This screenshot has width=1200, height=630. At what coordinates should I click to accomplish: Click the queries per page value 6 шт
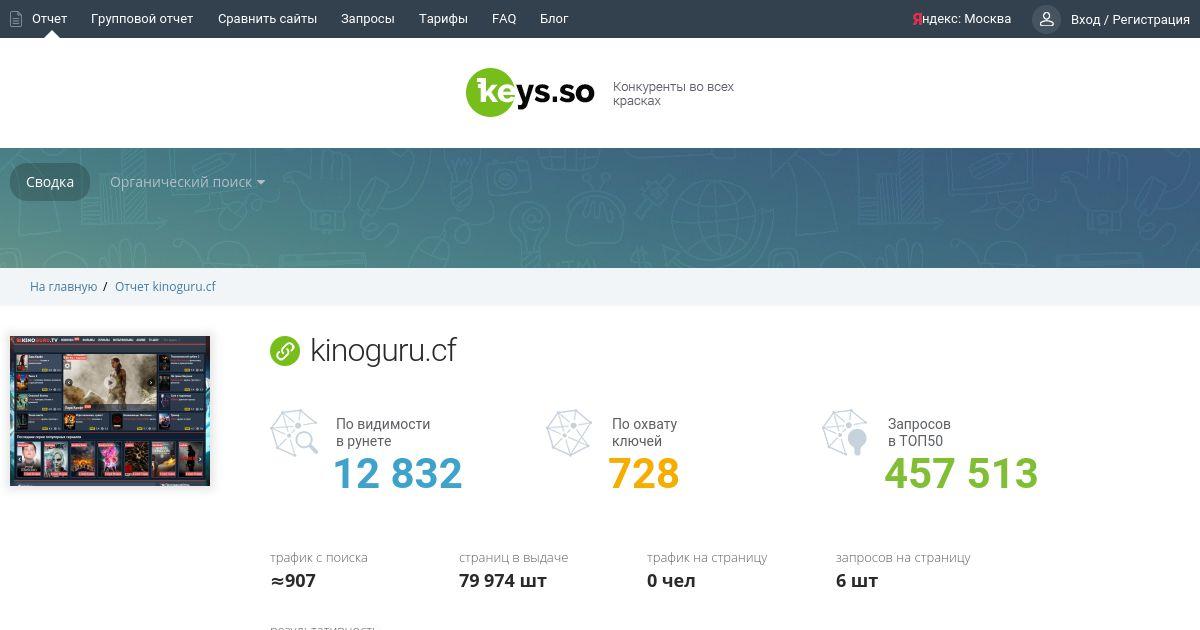click(x=857, y=581)
